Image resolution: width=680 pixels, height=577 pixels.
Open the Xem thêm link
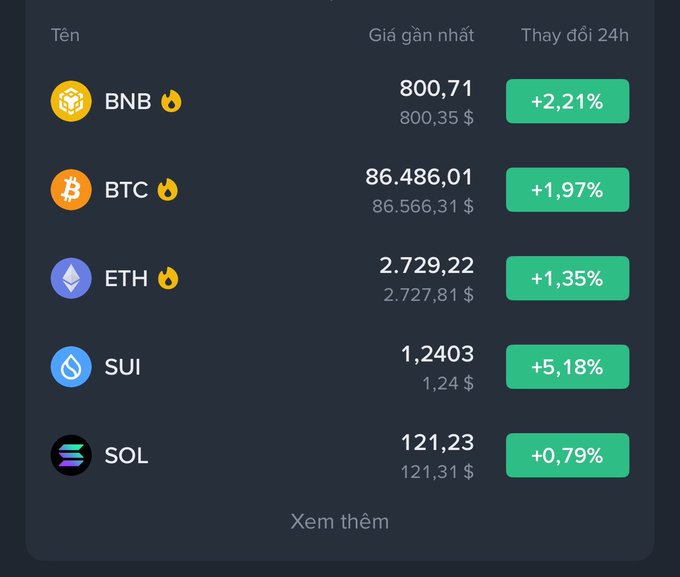tap(340, 521)
